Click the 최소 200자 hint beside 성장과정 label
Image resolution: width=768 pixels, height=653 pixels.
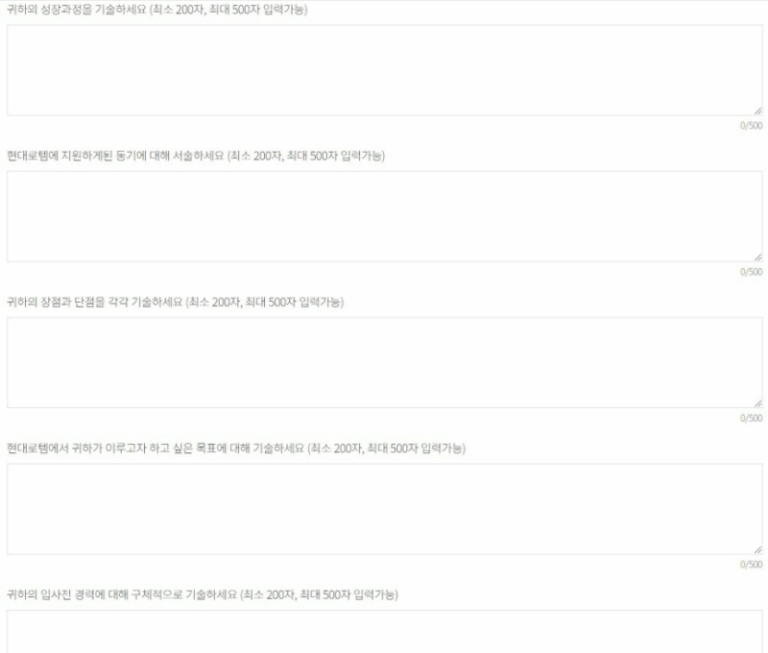point(178,9)
